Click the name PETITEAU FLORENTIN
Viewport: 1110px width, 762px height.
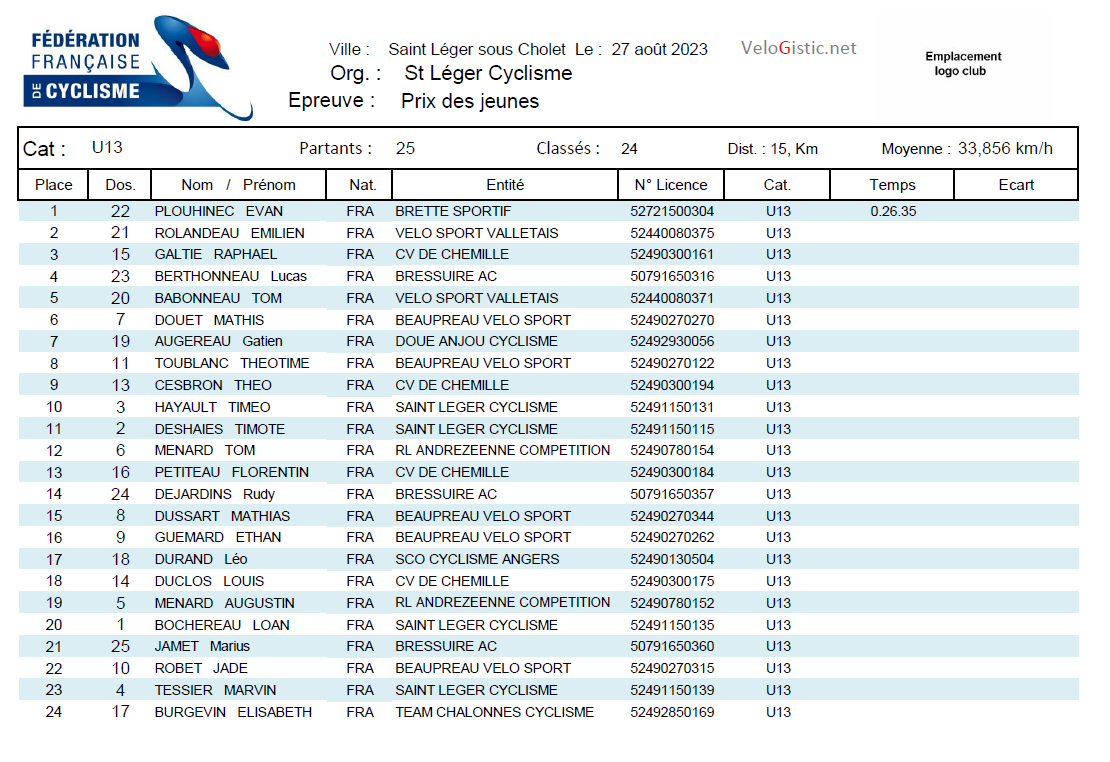pyautogui.click(x=231, y=472)
